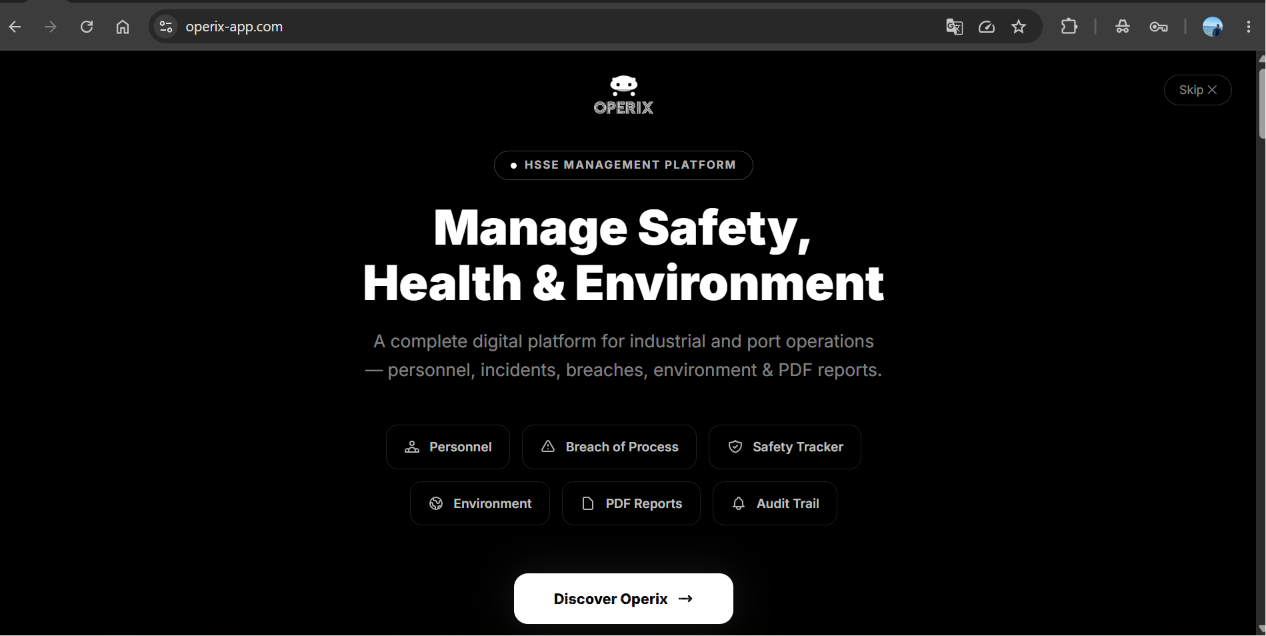Open the browser extensions puzzle icon
This screenshot has width=1266, height=636.
(x=1069, y=27)
